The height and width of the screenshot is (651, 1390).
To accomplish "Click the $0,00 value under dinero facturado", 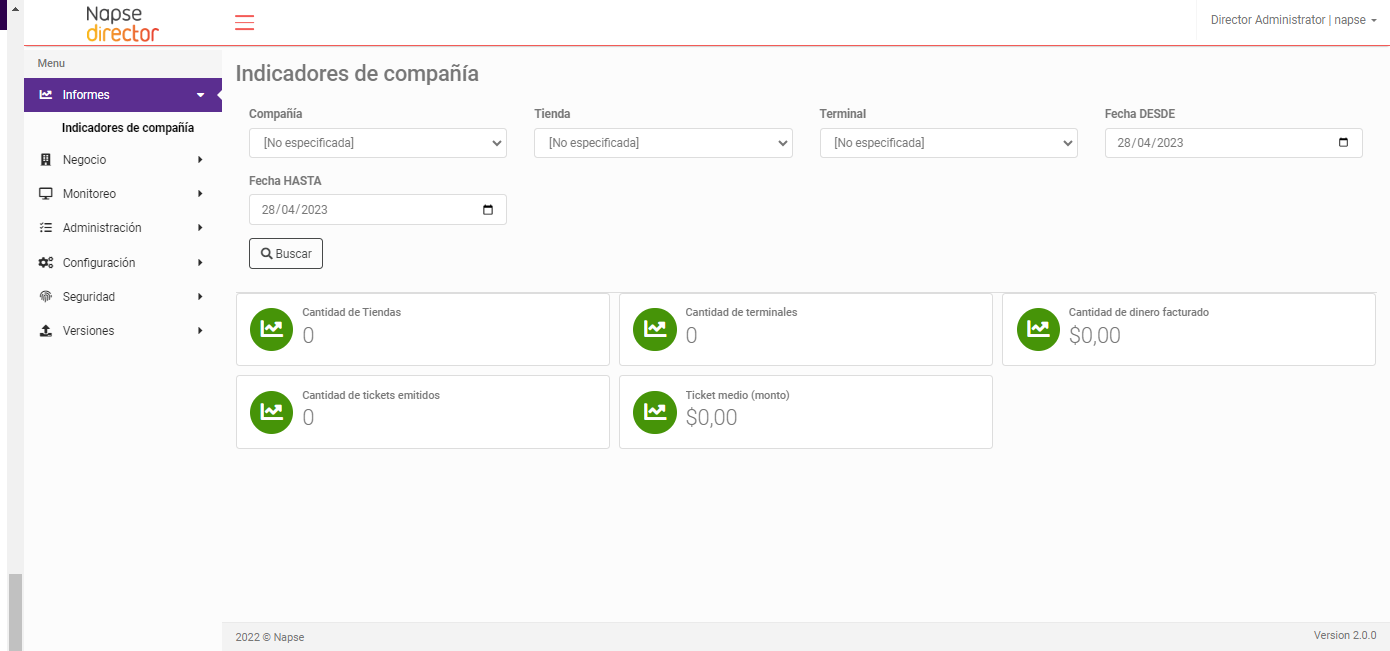I will coord(1095,336).
